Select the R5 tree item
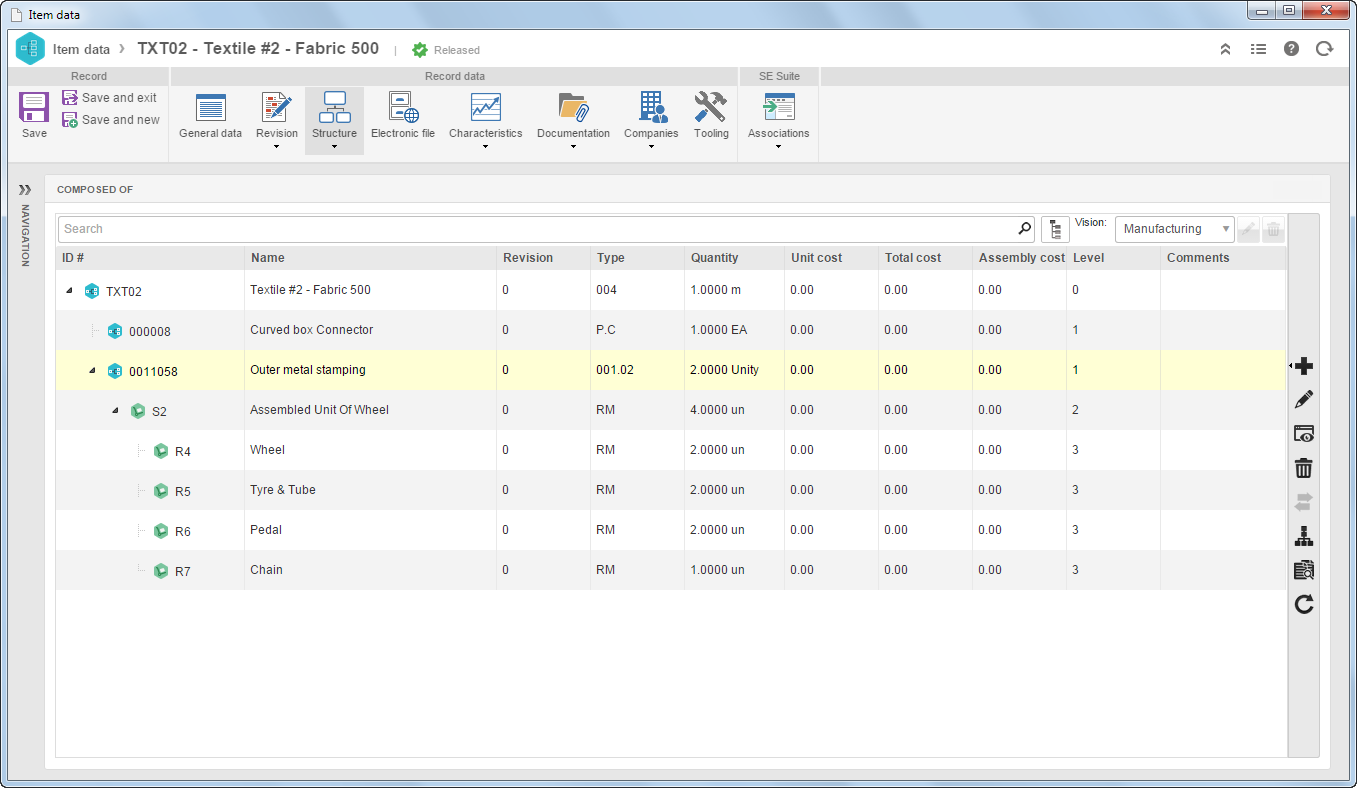Screen dimensions: 1357x788 182,492
